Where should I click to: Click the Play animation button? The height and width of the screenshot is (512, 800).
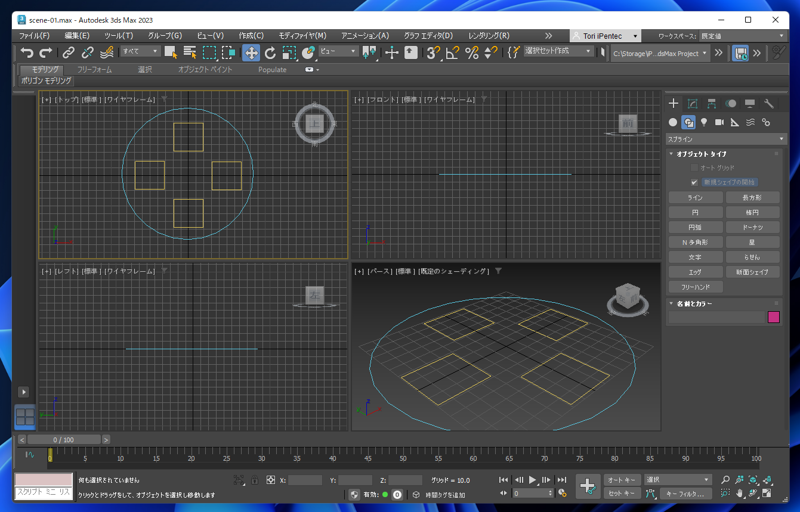[532, 480]
